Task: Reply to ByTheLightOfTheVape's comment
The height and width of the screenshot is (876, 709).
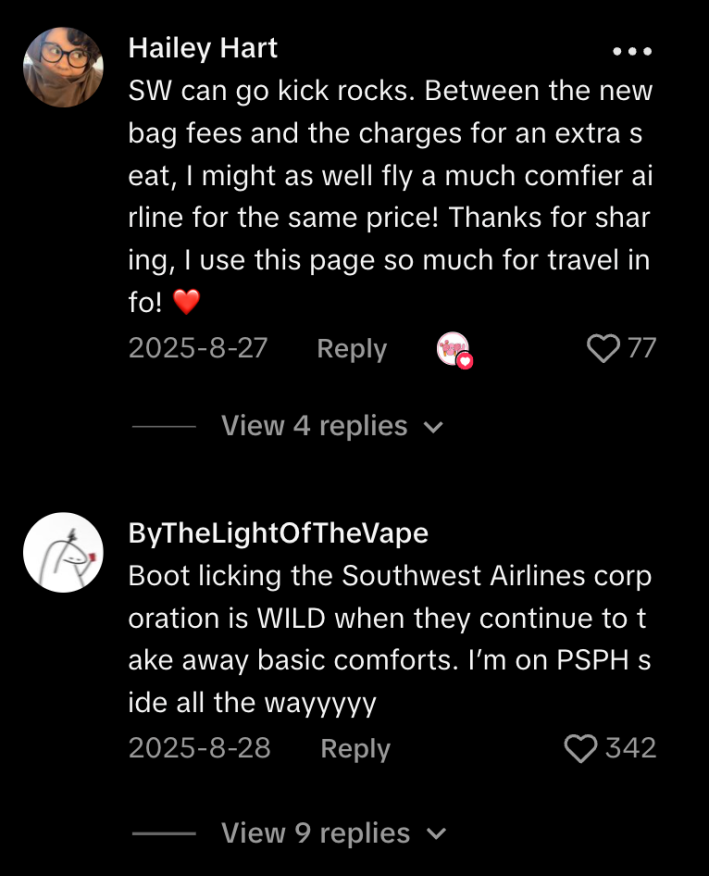Action: tap(355, 749)
